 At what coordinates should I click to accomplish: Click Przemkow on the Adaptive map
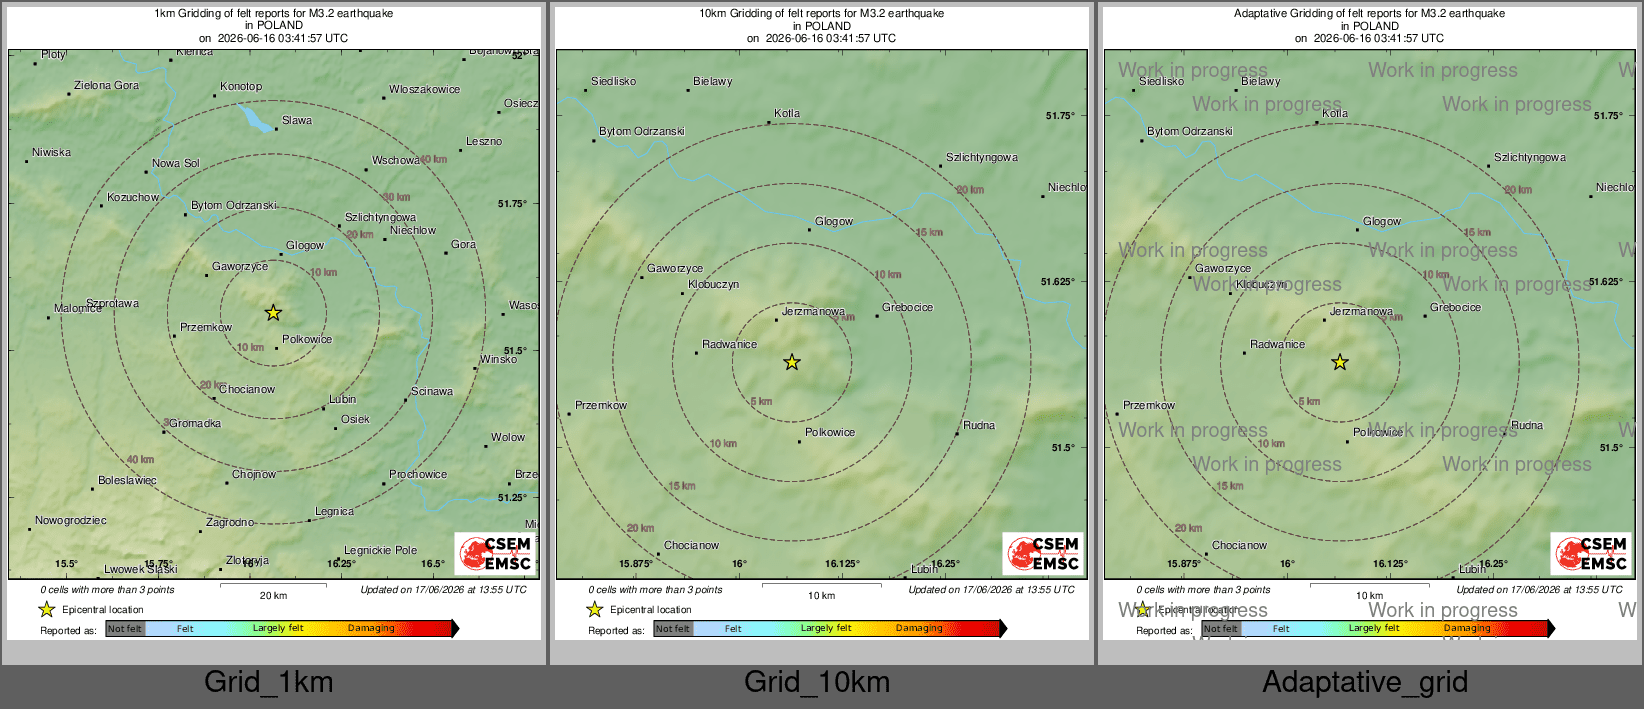[x=1149, y=406]
